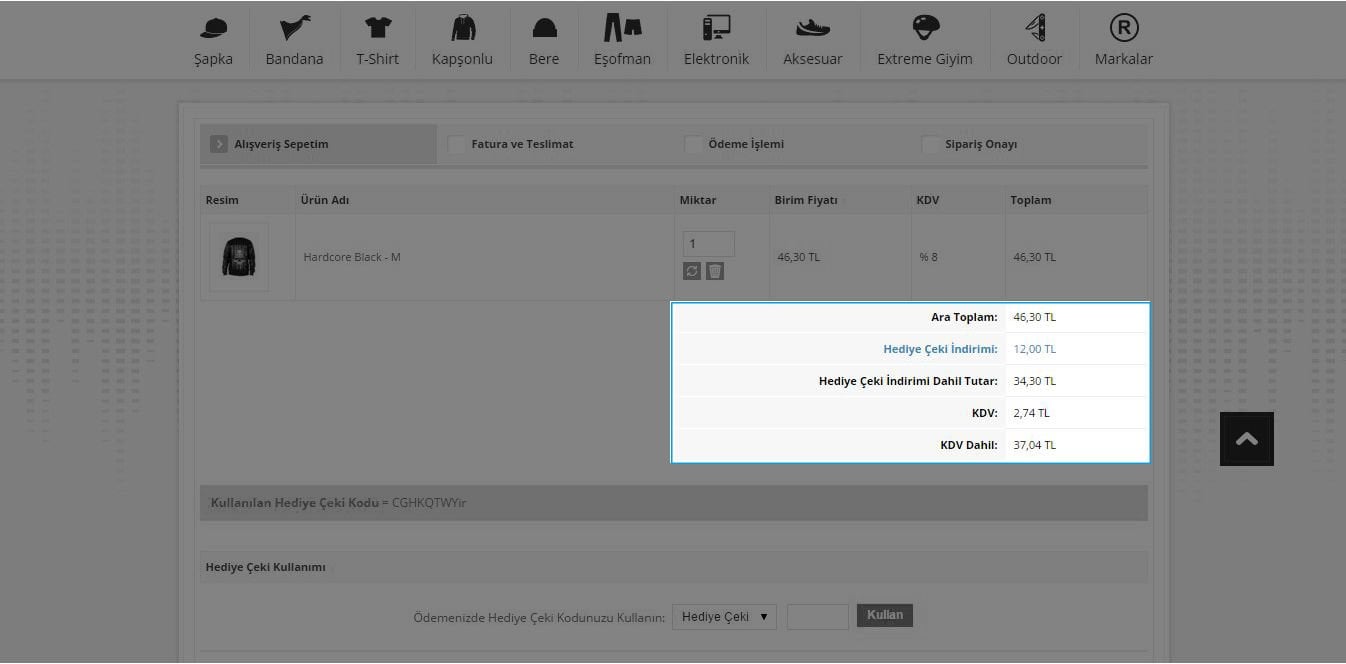Screen dimensions: 1346x664
Task: Refresh the quantity for Hardcore Black - M
Action: pos(692,271)
